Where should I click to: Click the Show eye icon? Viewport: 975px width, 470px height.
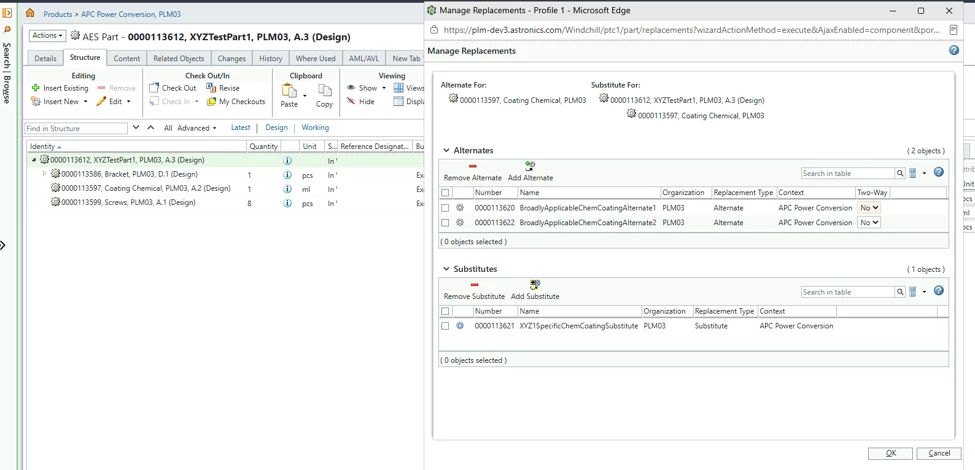coord(351,88)
